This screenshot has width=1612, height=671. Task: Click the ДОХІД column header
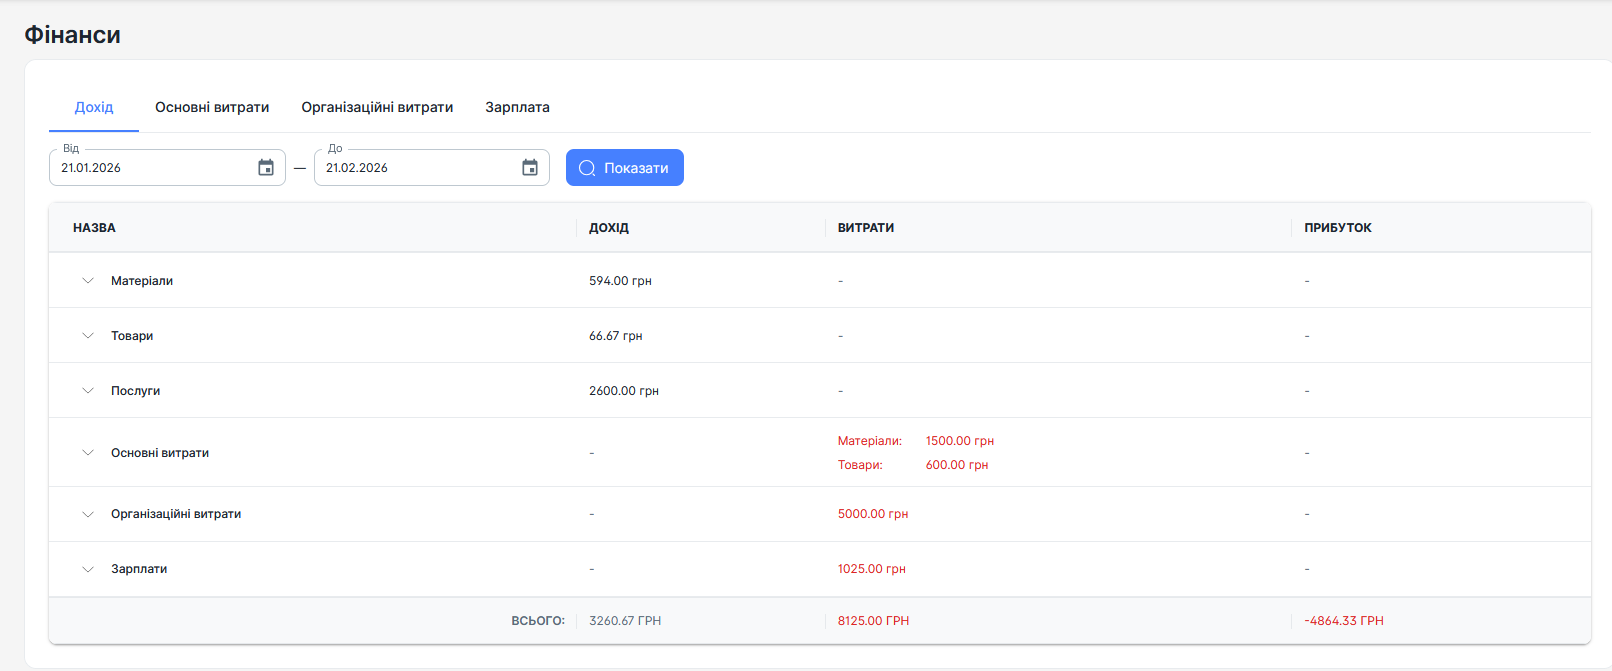click(x=609, y=228)
